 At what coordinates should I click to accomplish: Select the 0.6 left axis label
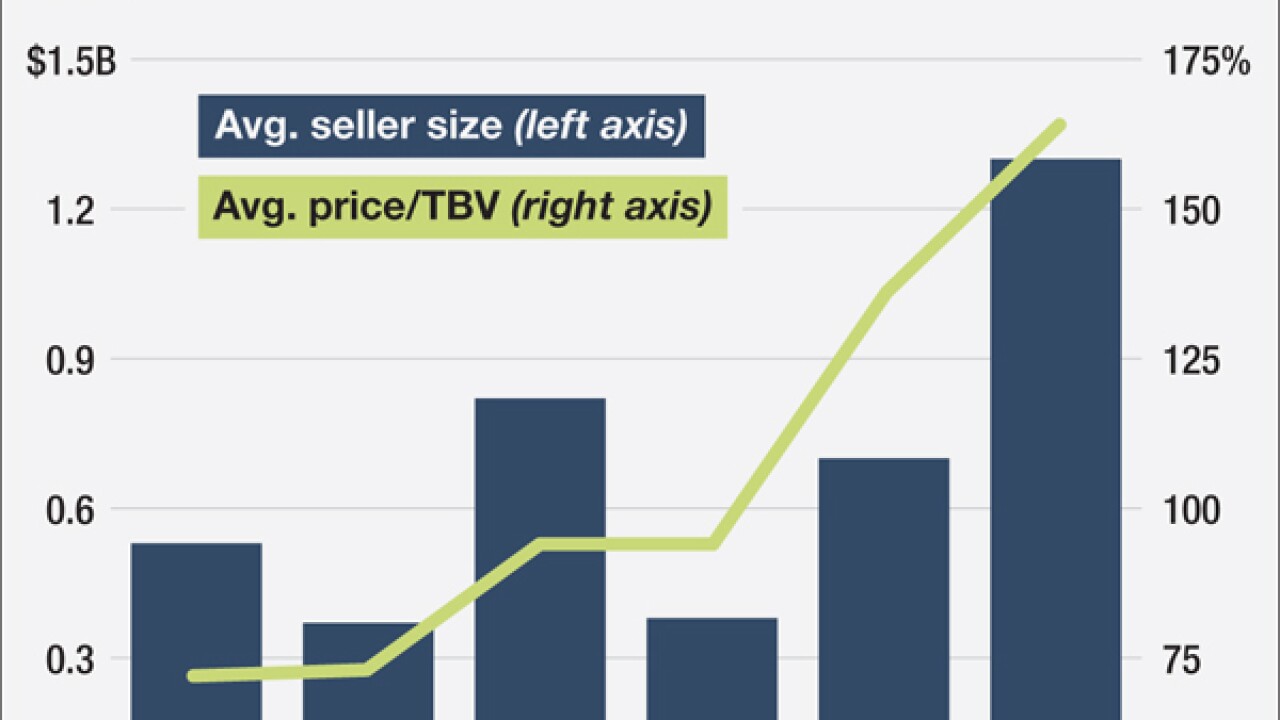pyautogui.click(x=71, y=510)
